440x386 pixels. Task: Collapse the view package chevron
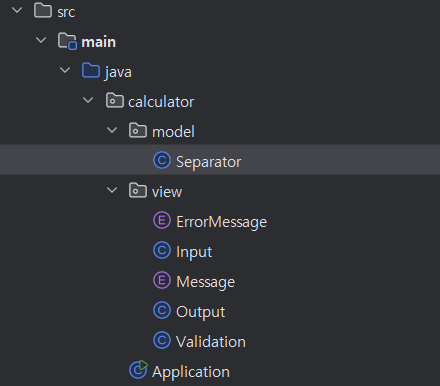click(x=112, y=190)
